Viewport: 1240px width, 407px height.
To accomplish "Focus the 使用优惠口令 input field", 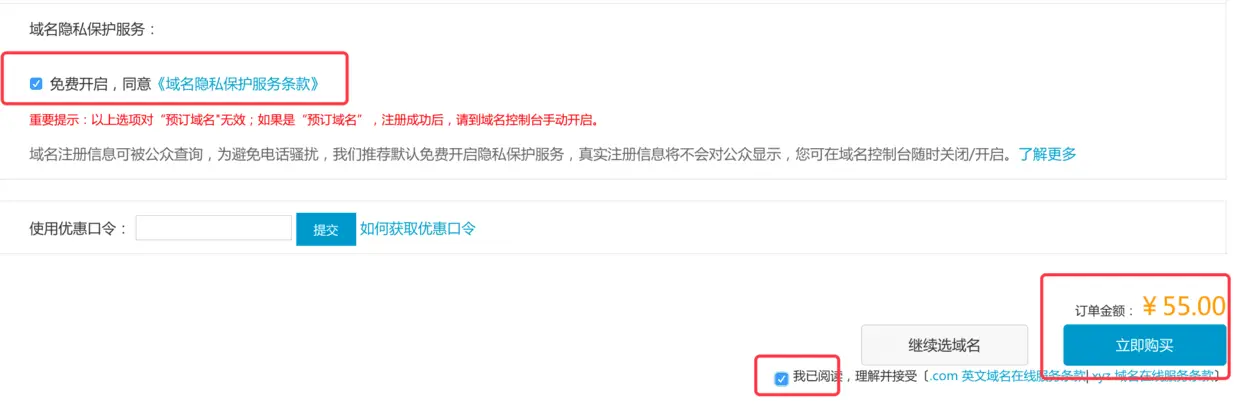I will pos(214,228).
